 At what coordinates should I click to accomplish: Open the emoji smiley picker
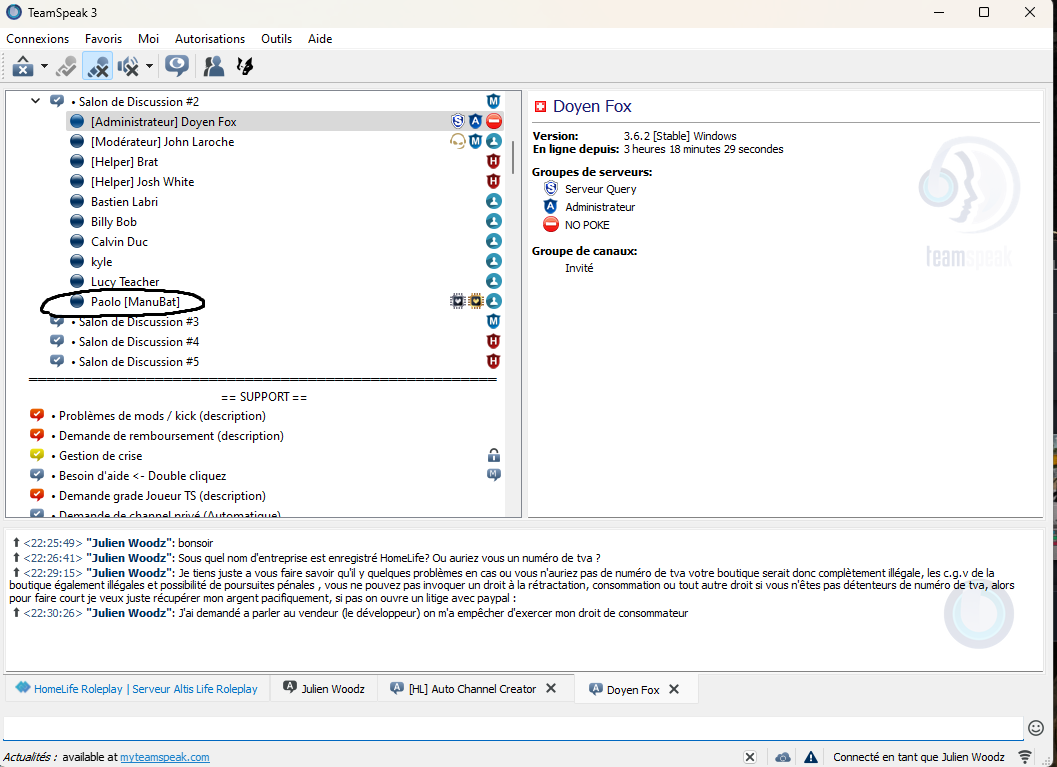coord(1036,728)
